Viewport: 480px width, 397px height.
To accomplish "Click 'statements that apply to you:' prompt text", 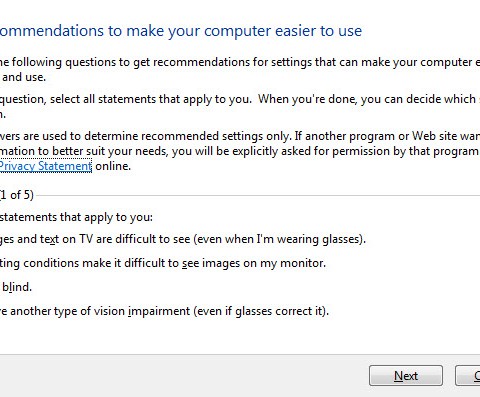I will (x=76, y=217).
